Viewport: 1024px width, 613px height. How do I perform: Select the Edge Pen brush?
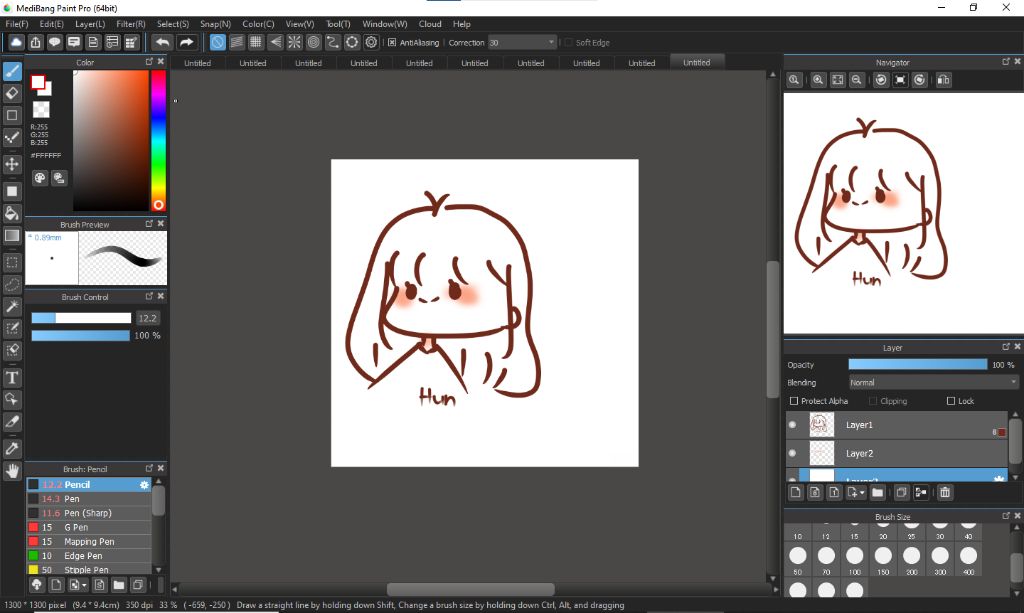(89, 556)
